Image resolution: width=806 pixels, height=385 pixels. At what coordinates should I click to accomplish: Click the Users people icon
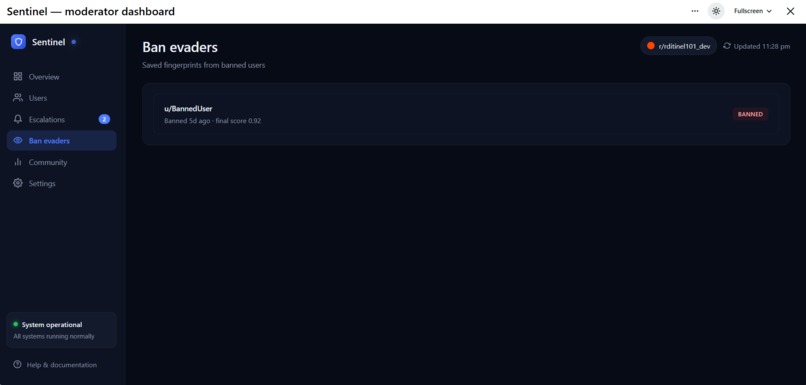(18, 98)
